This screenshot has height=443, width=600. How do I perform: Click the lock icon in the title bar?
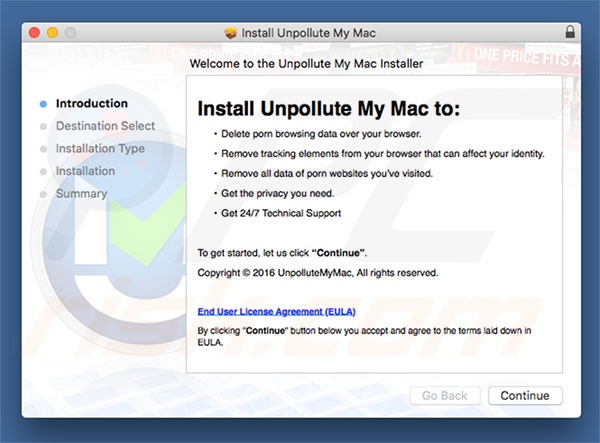[570, 32]
